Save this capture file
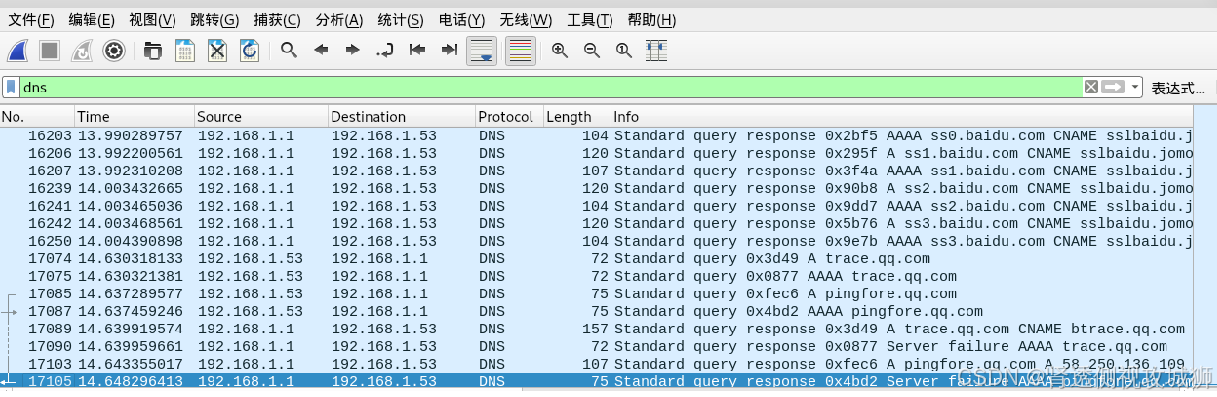Screen dimensions: 1217x397 tap(185, 50)
